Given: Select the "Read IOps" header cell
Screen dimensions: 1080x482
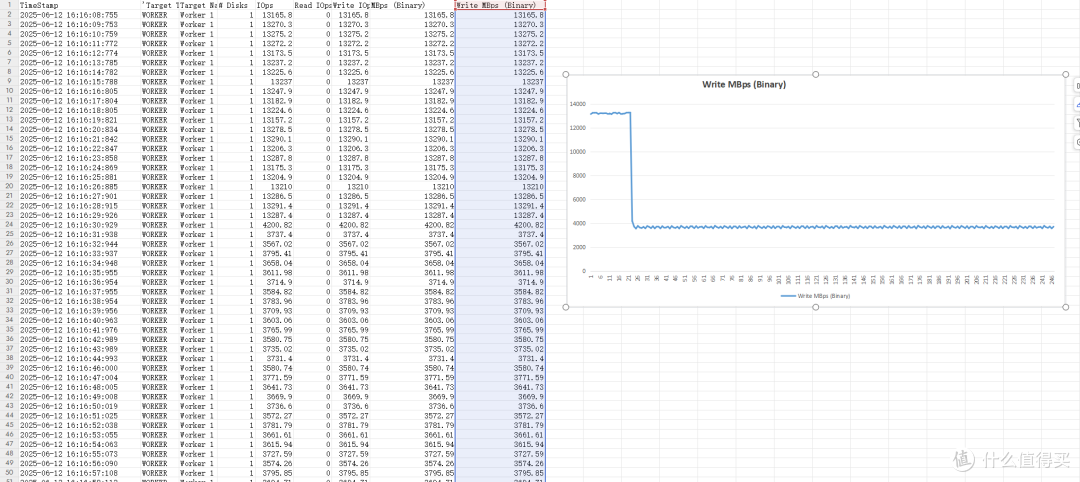Looking at the screenshot, I should click(313, 5).
